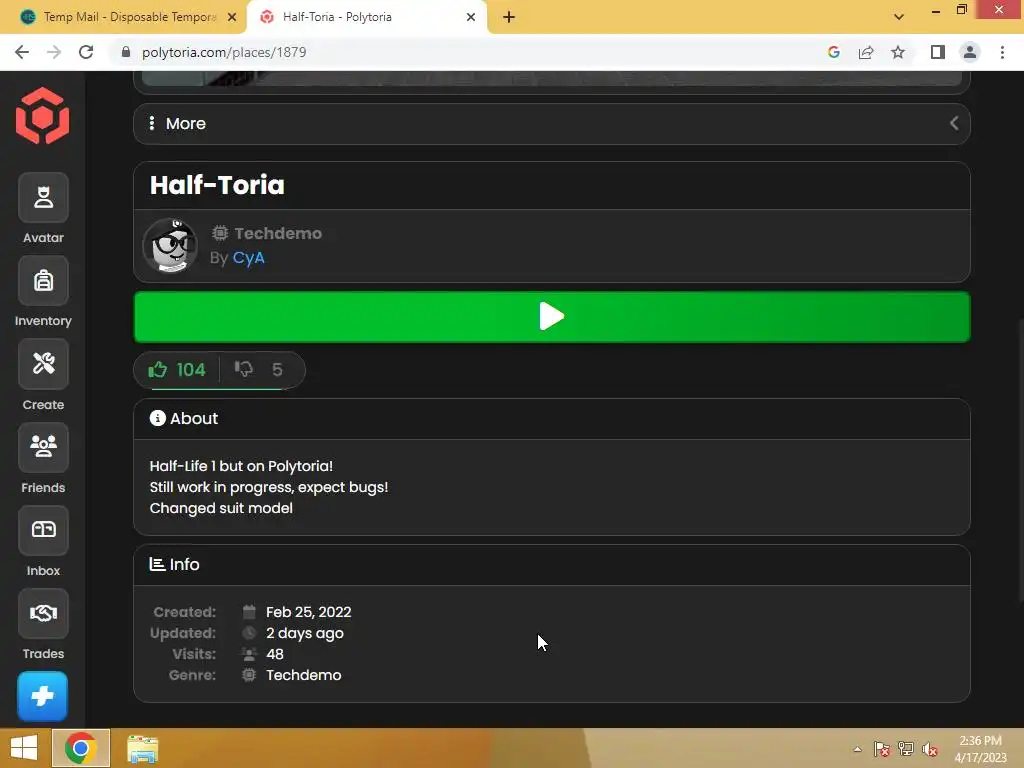Click the clock icon next to Updated
The width and height of the screenshot is (1024, 768).
pos(249,633)
